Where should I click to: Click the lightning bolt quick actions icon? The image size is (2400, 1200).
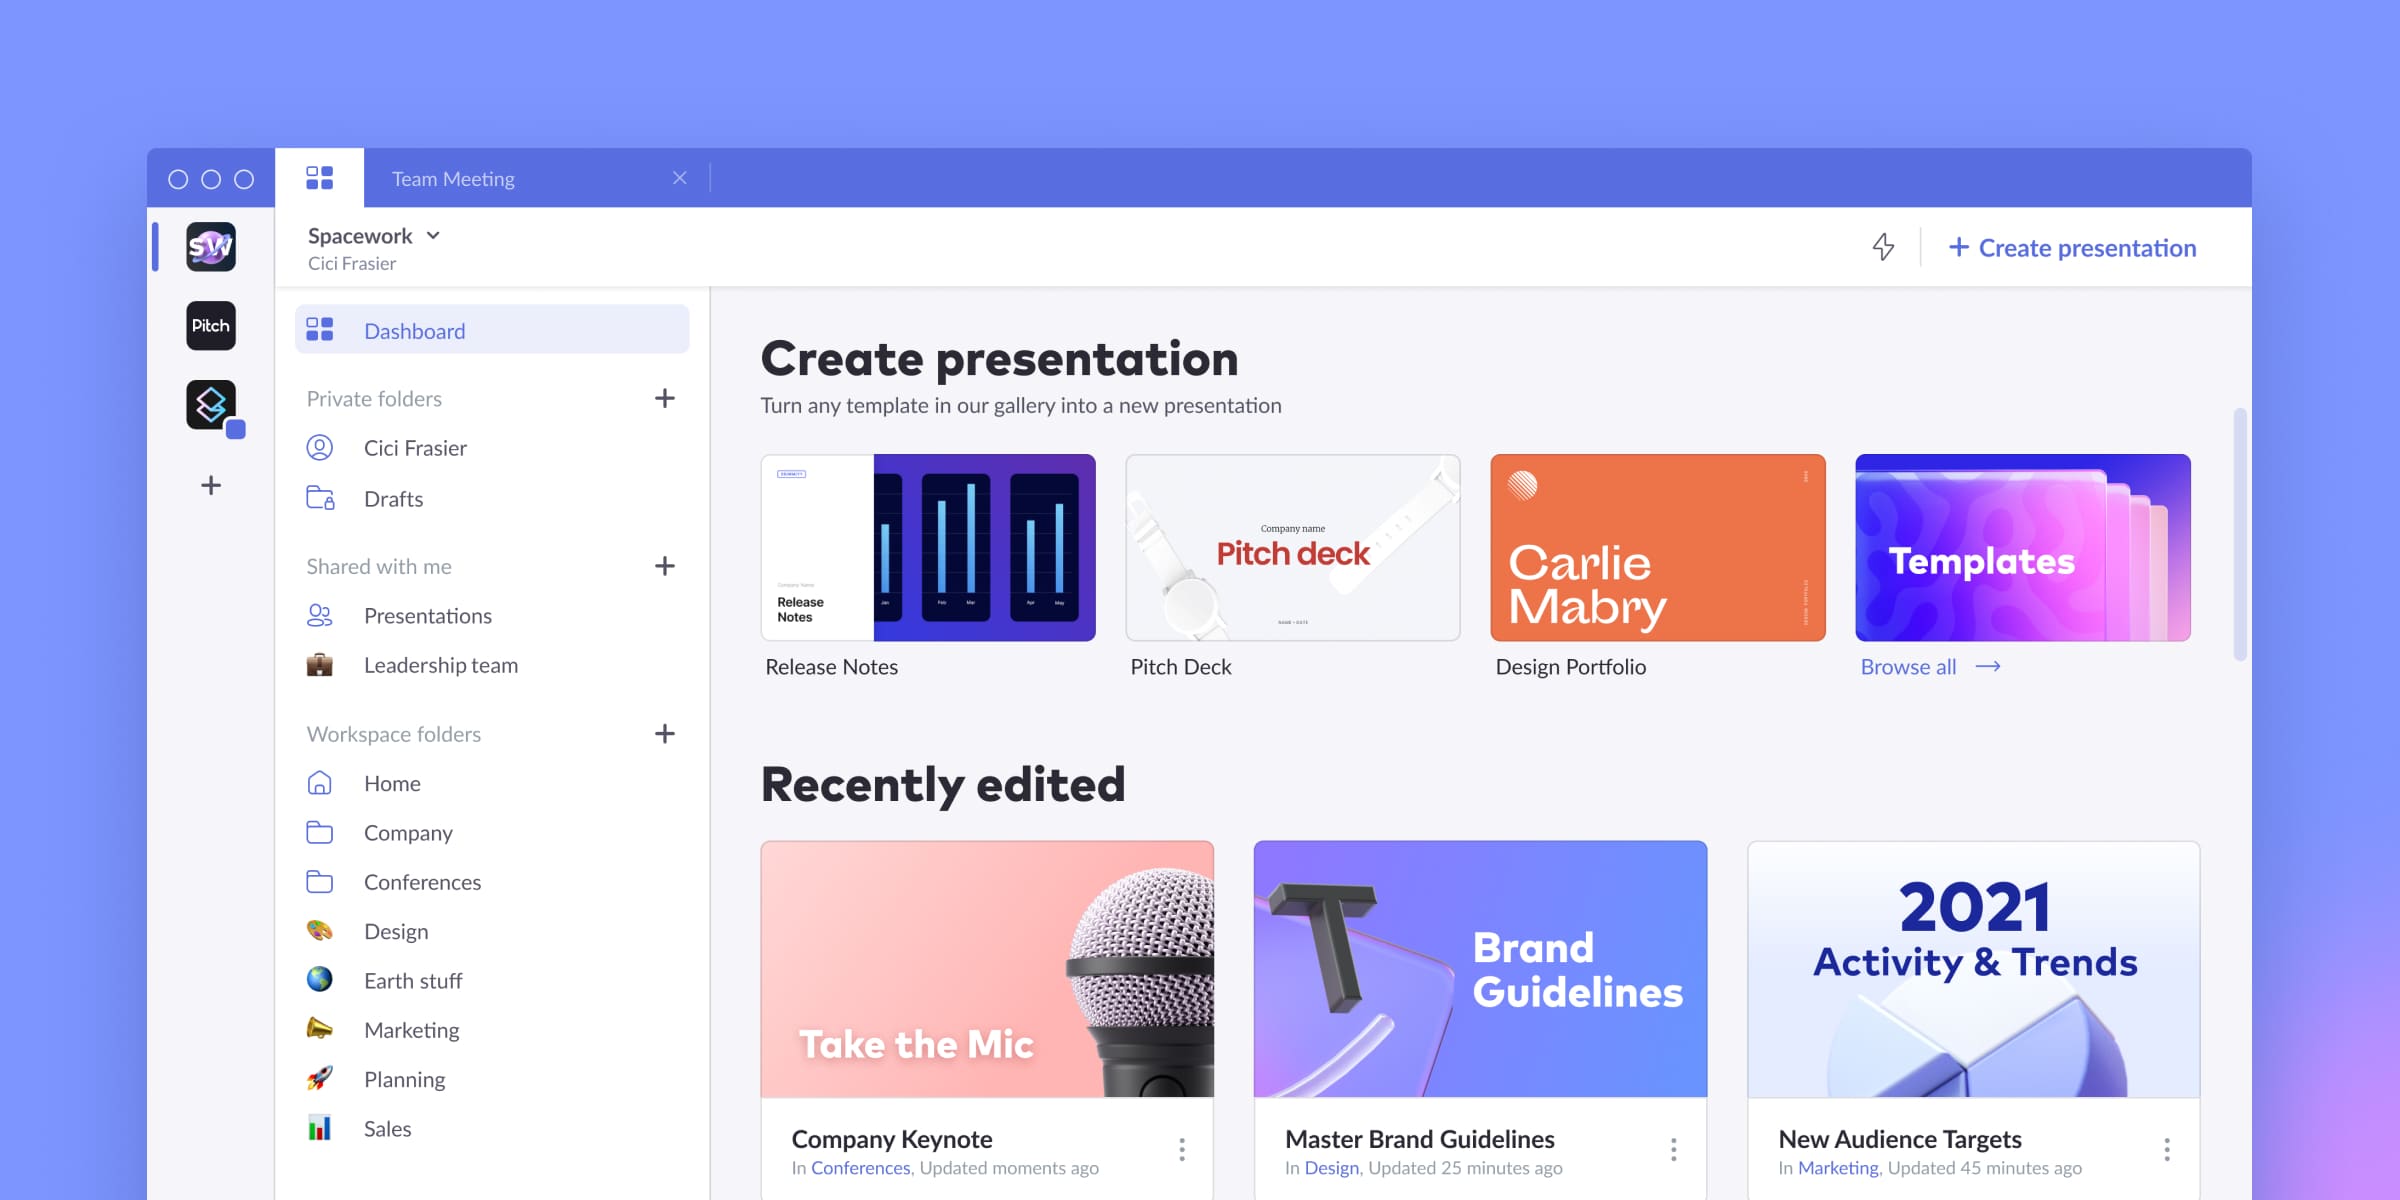click(1883, 247)
